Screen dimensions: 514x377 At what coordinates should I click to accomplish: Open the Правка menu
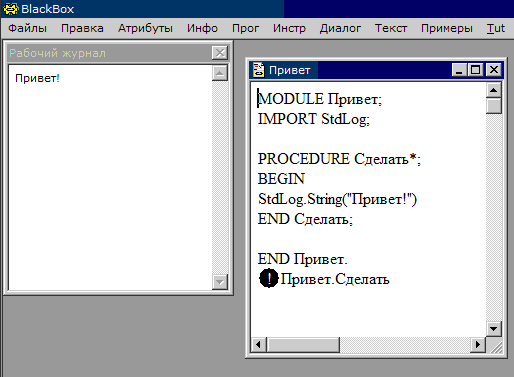82,28
